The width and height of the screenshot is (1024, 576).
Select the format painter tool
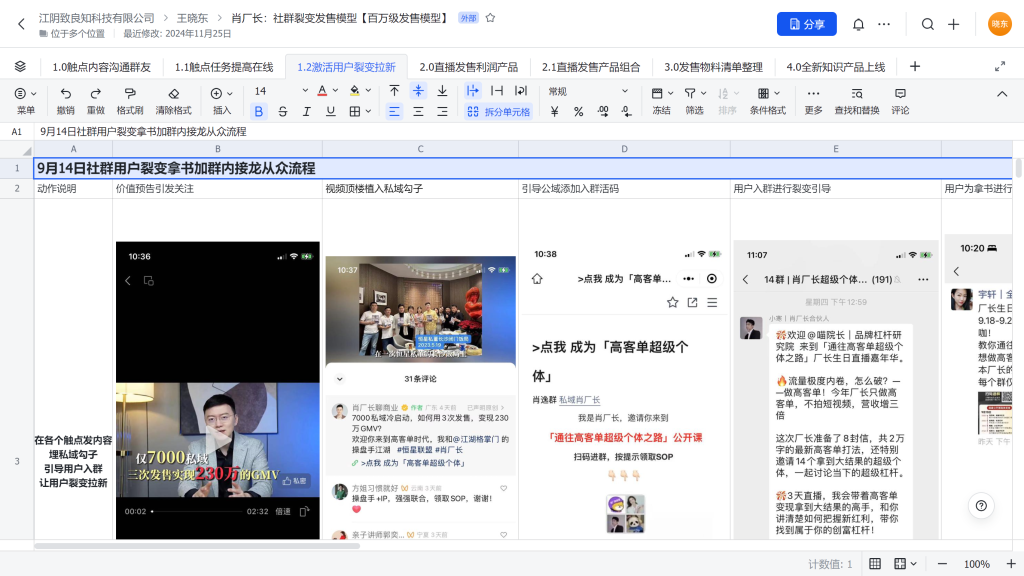click(x=130, y=101)
